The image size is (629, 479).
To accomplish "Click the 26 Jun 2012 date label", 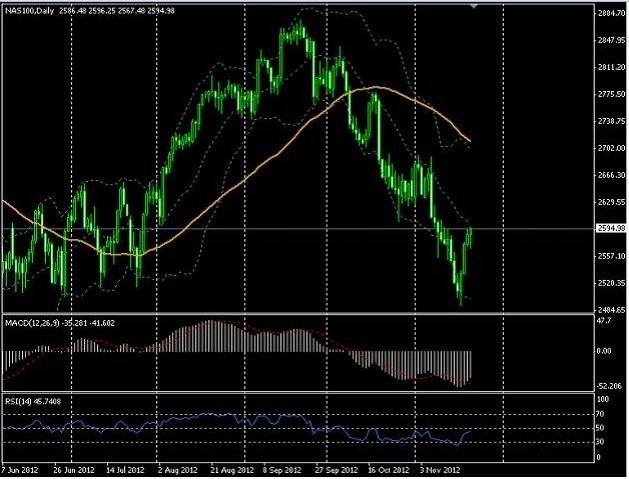I will pyautogui.click(x=74, y=470).
